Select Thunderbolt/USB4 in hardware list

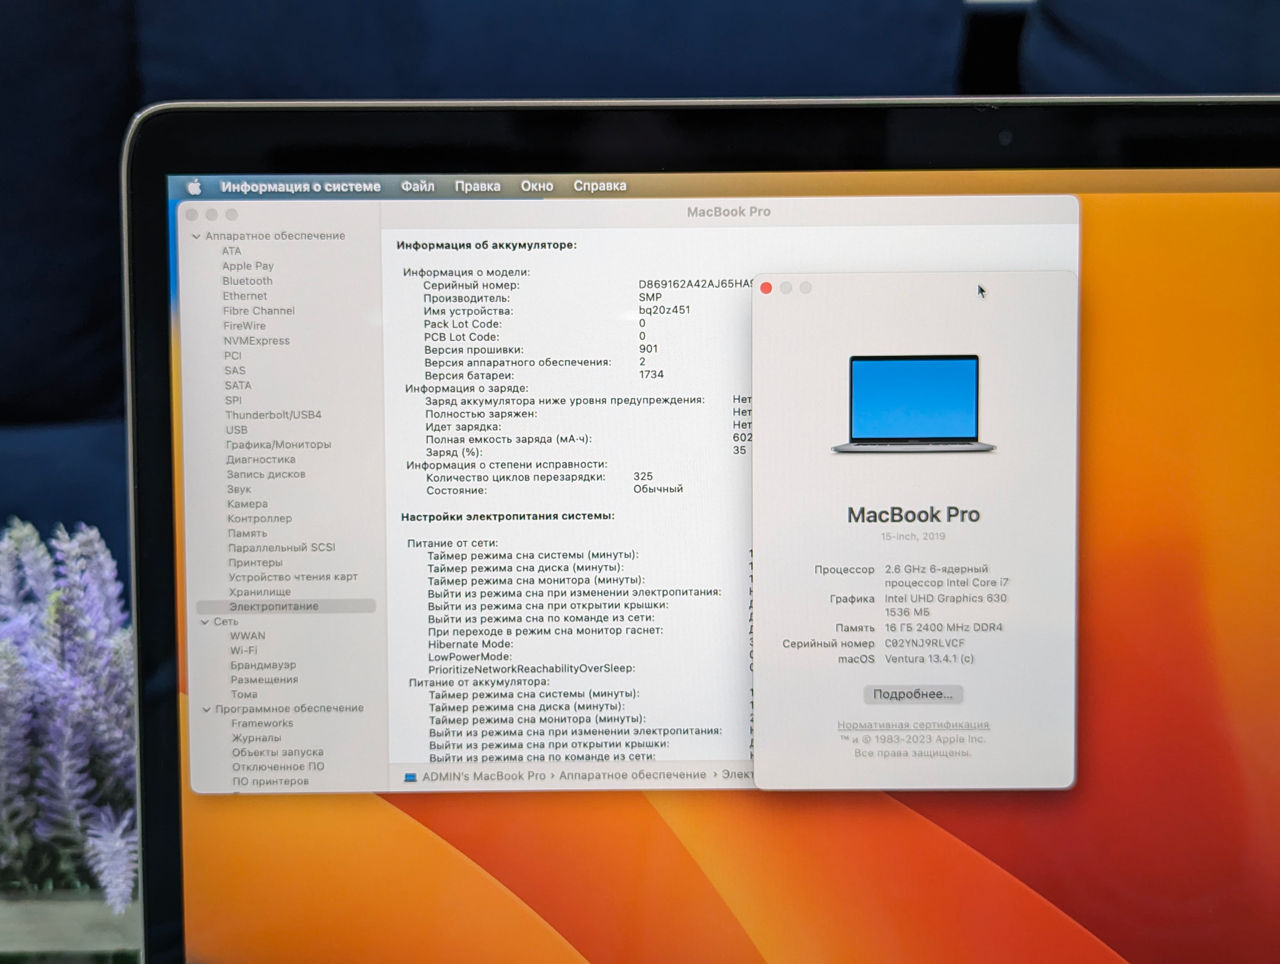click(x=273, y=415)
